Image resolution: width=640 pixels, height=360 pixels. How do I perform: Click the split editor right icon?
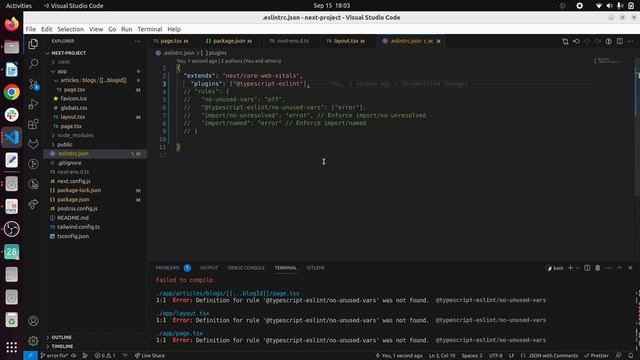click(620, 41)
